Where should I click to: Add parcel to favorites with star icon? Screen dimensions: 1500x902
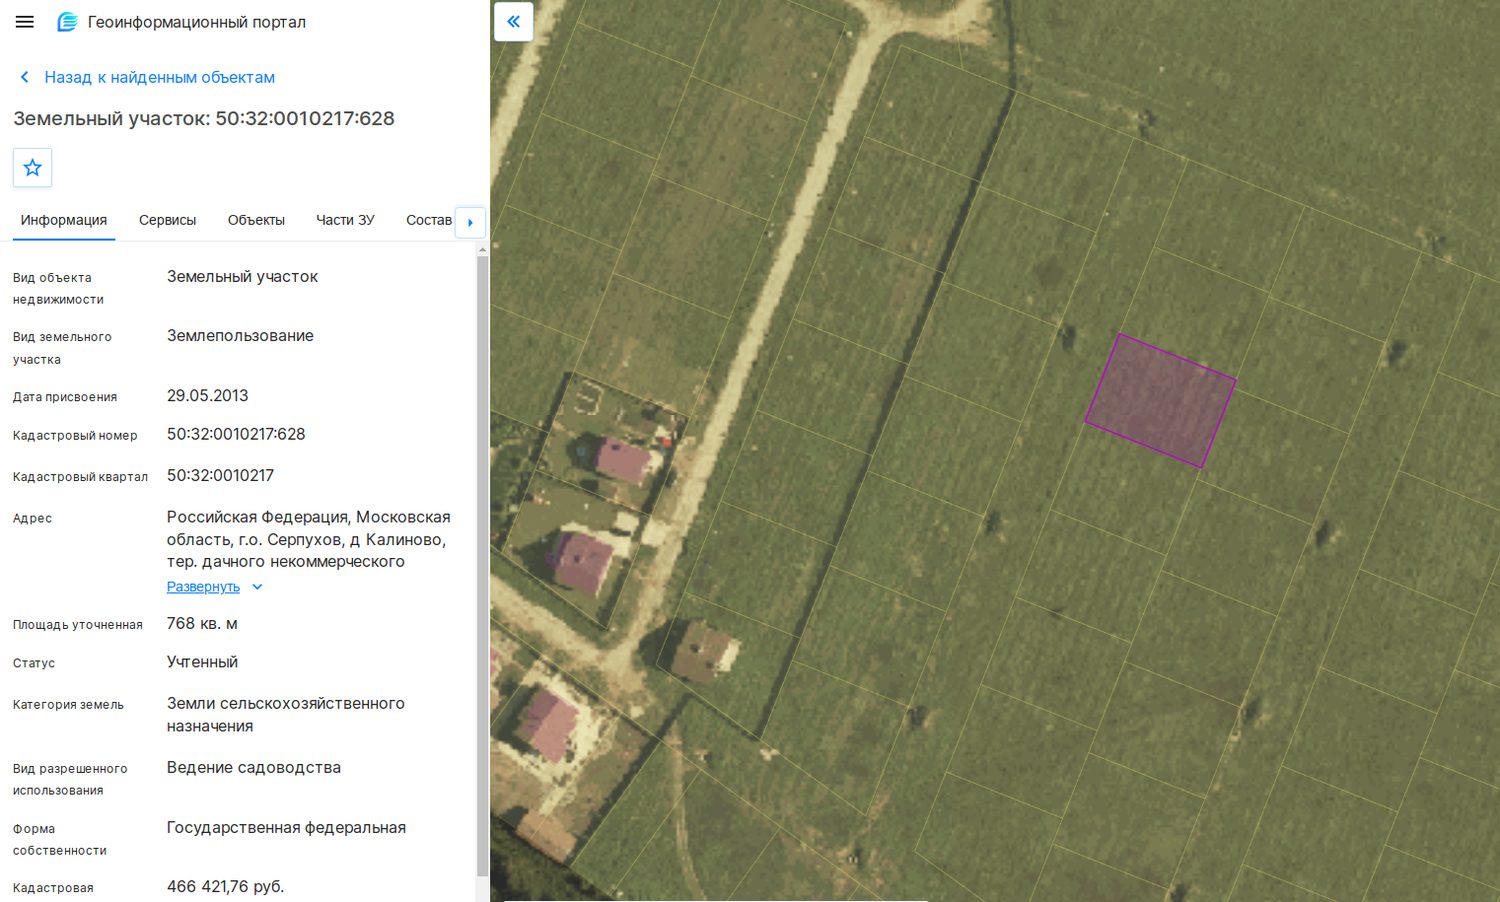pyautogui.click(x=32, y=168)
